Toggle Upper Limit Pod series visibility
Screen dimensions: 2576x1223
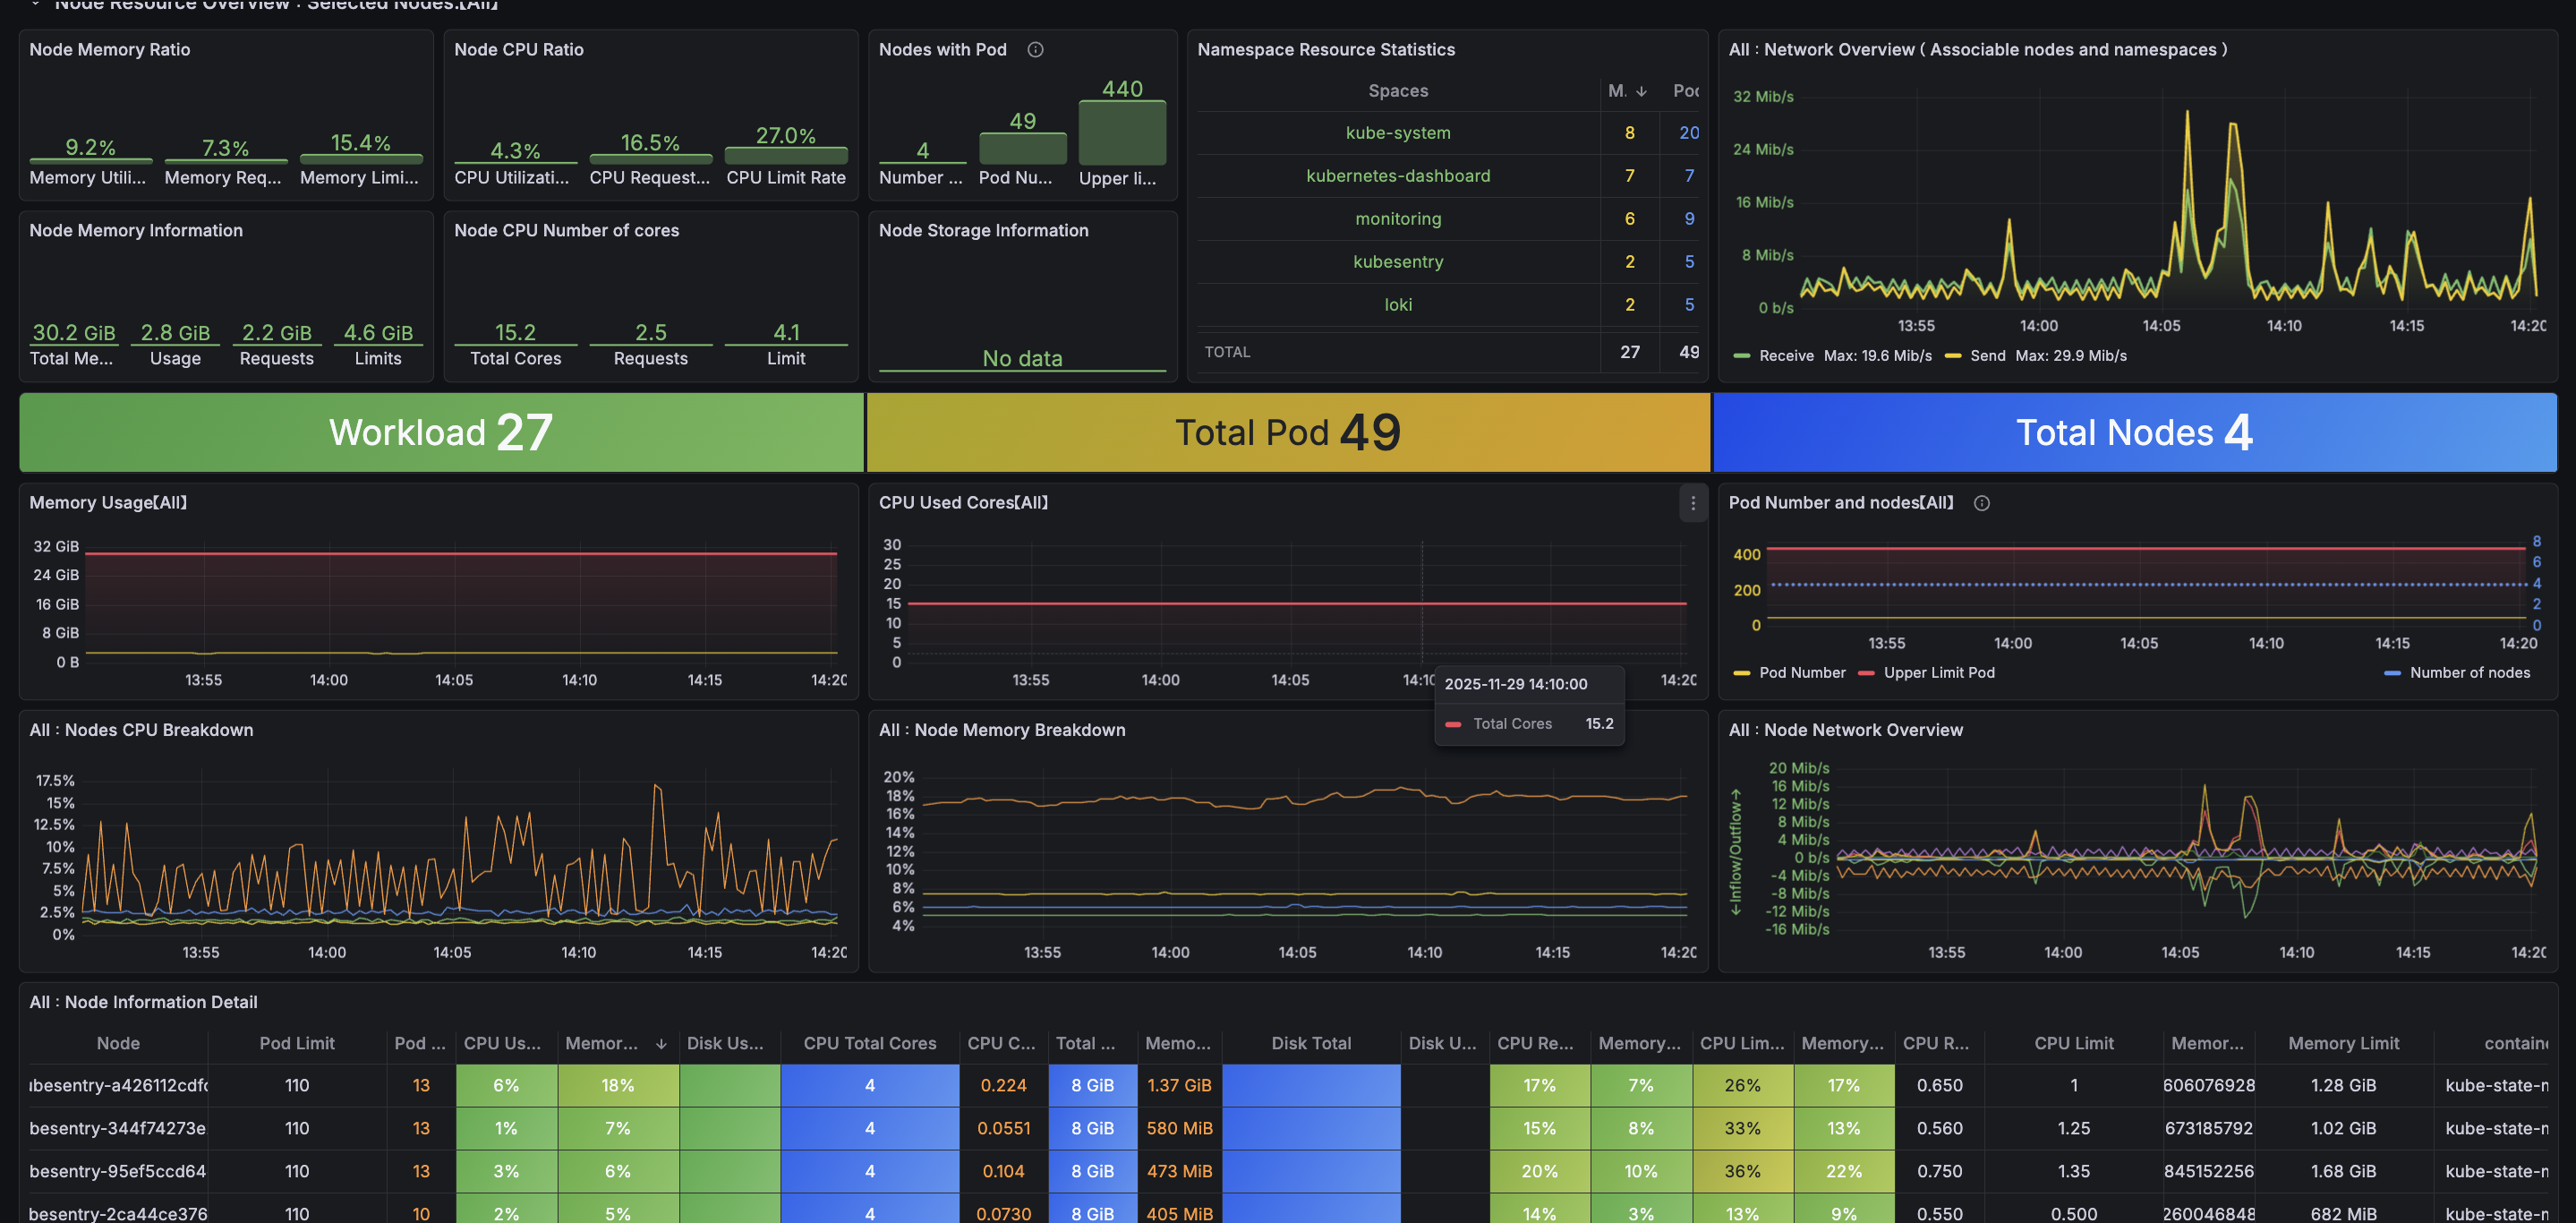pyautogui.click(x=1938, y=673)
